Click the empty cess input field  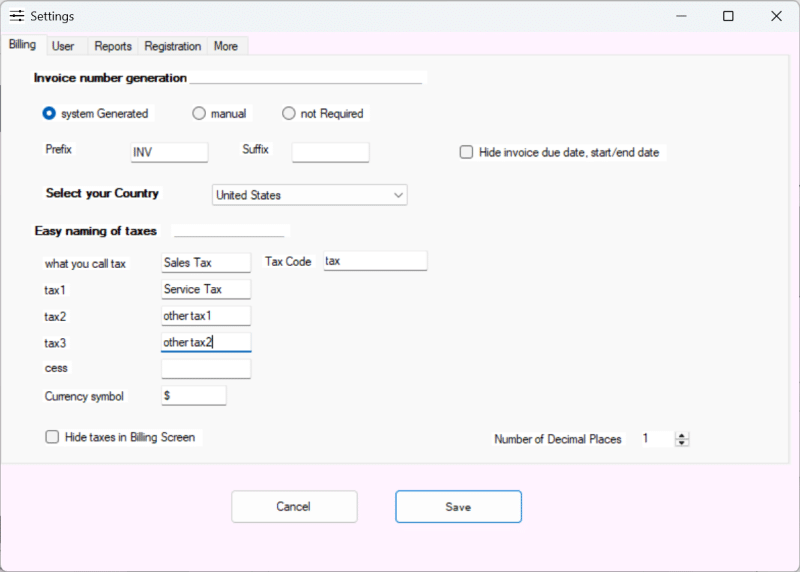206,369
